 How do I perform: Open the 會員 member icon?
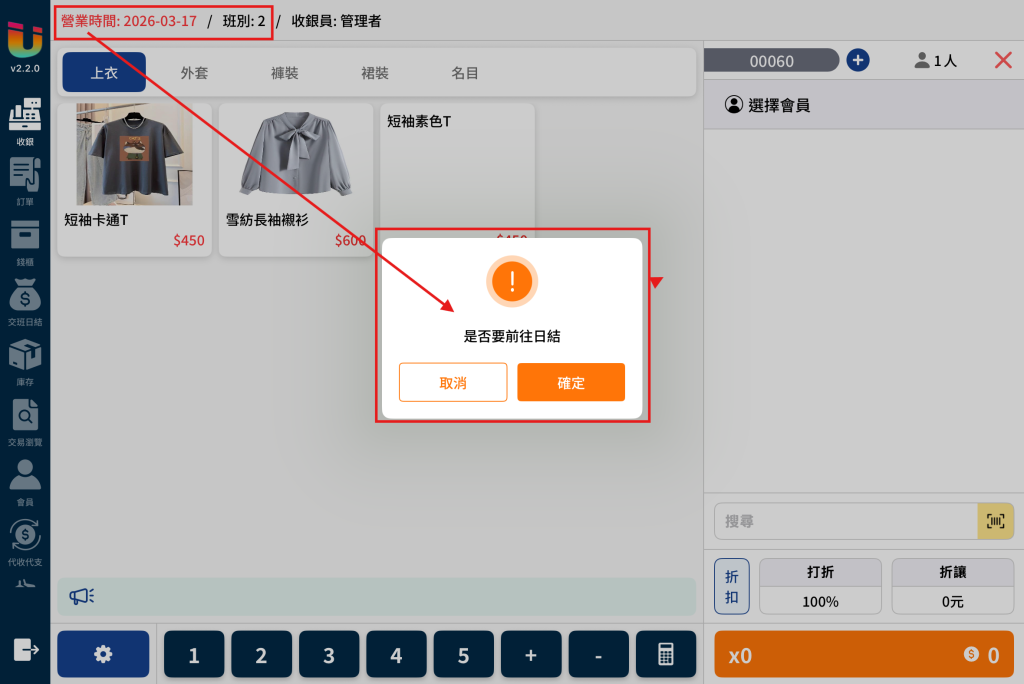point(25,483)
